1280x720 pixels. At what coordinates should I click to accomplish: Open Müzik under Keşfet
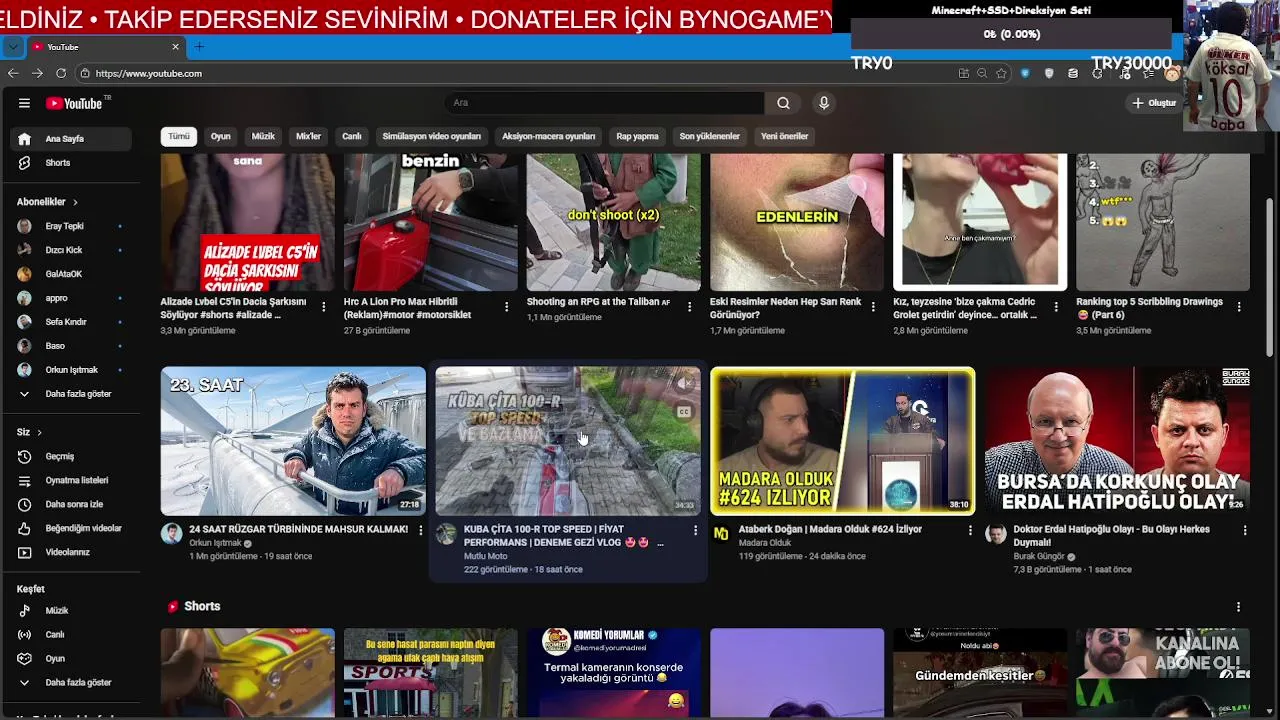pyautogui.click(x=70, y=611)
